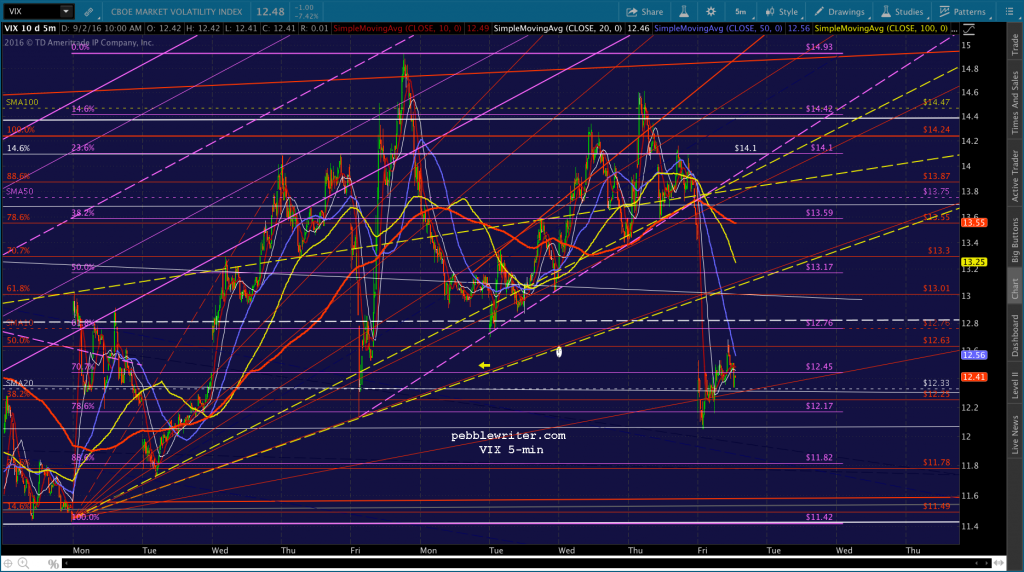Click the ellipsis after study labels
This screenshot has width=1024, height=572.
coord(954,29)
